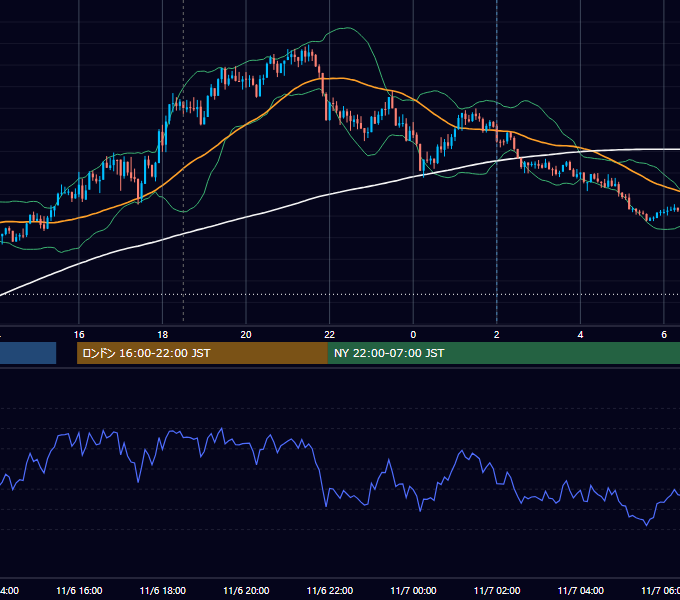Click the 11/7 04:00 date label
The height and width of the screenshot is (600, 680).
pos(581,591)
